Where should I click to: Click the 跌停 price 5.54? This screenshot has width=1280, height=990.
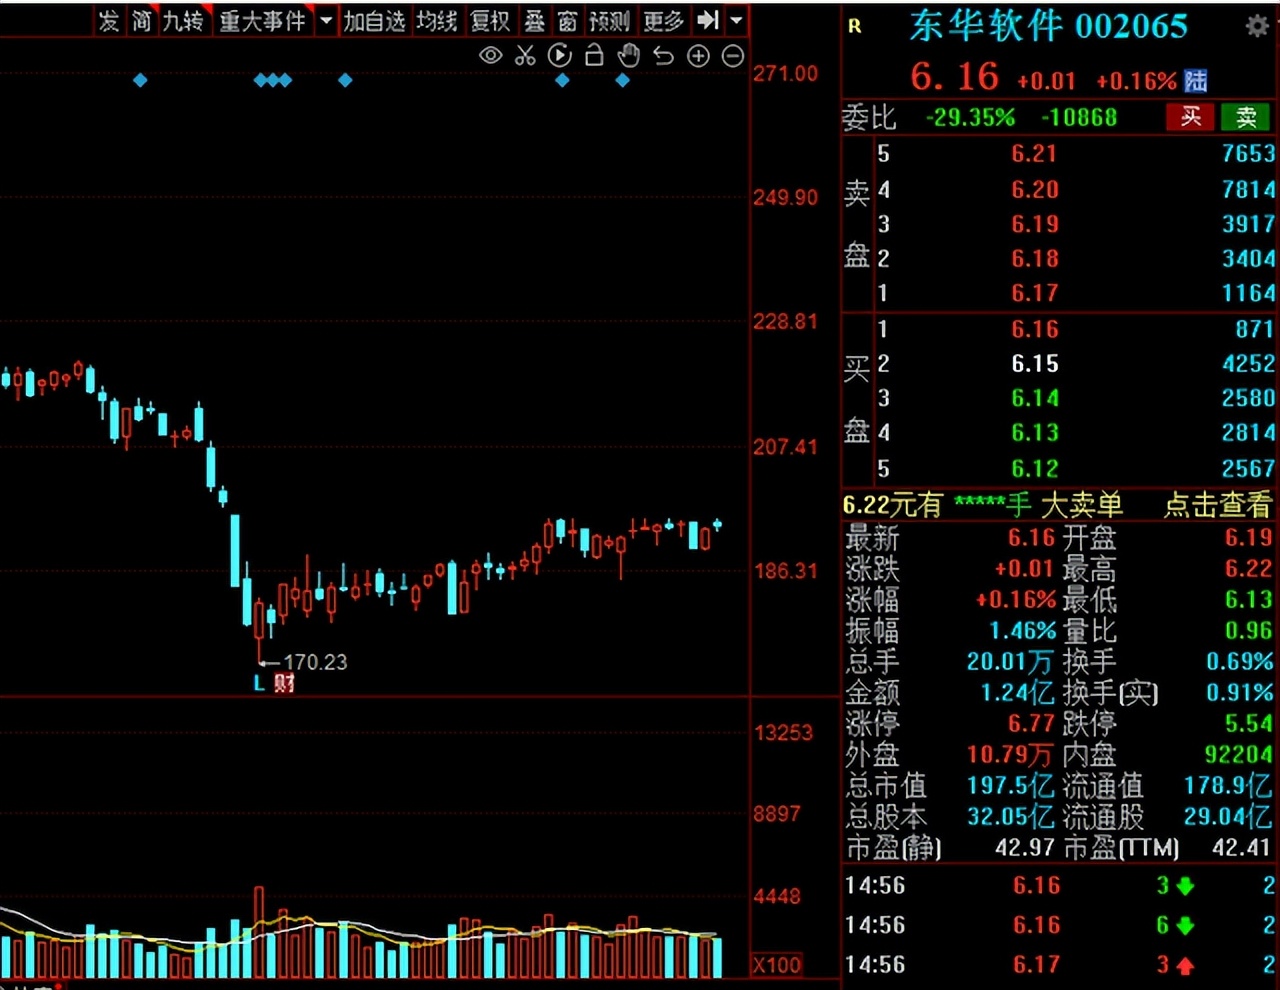click(x=1249, y=723)
